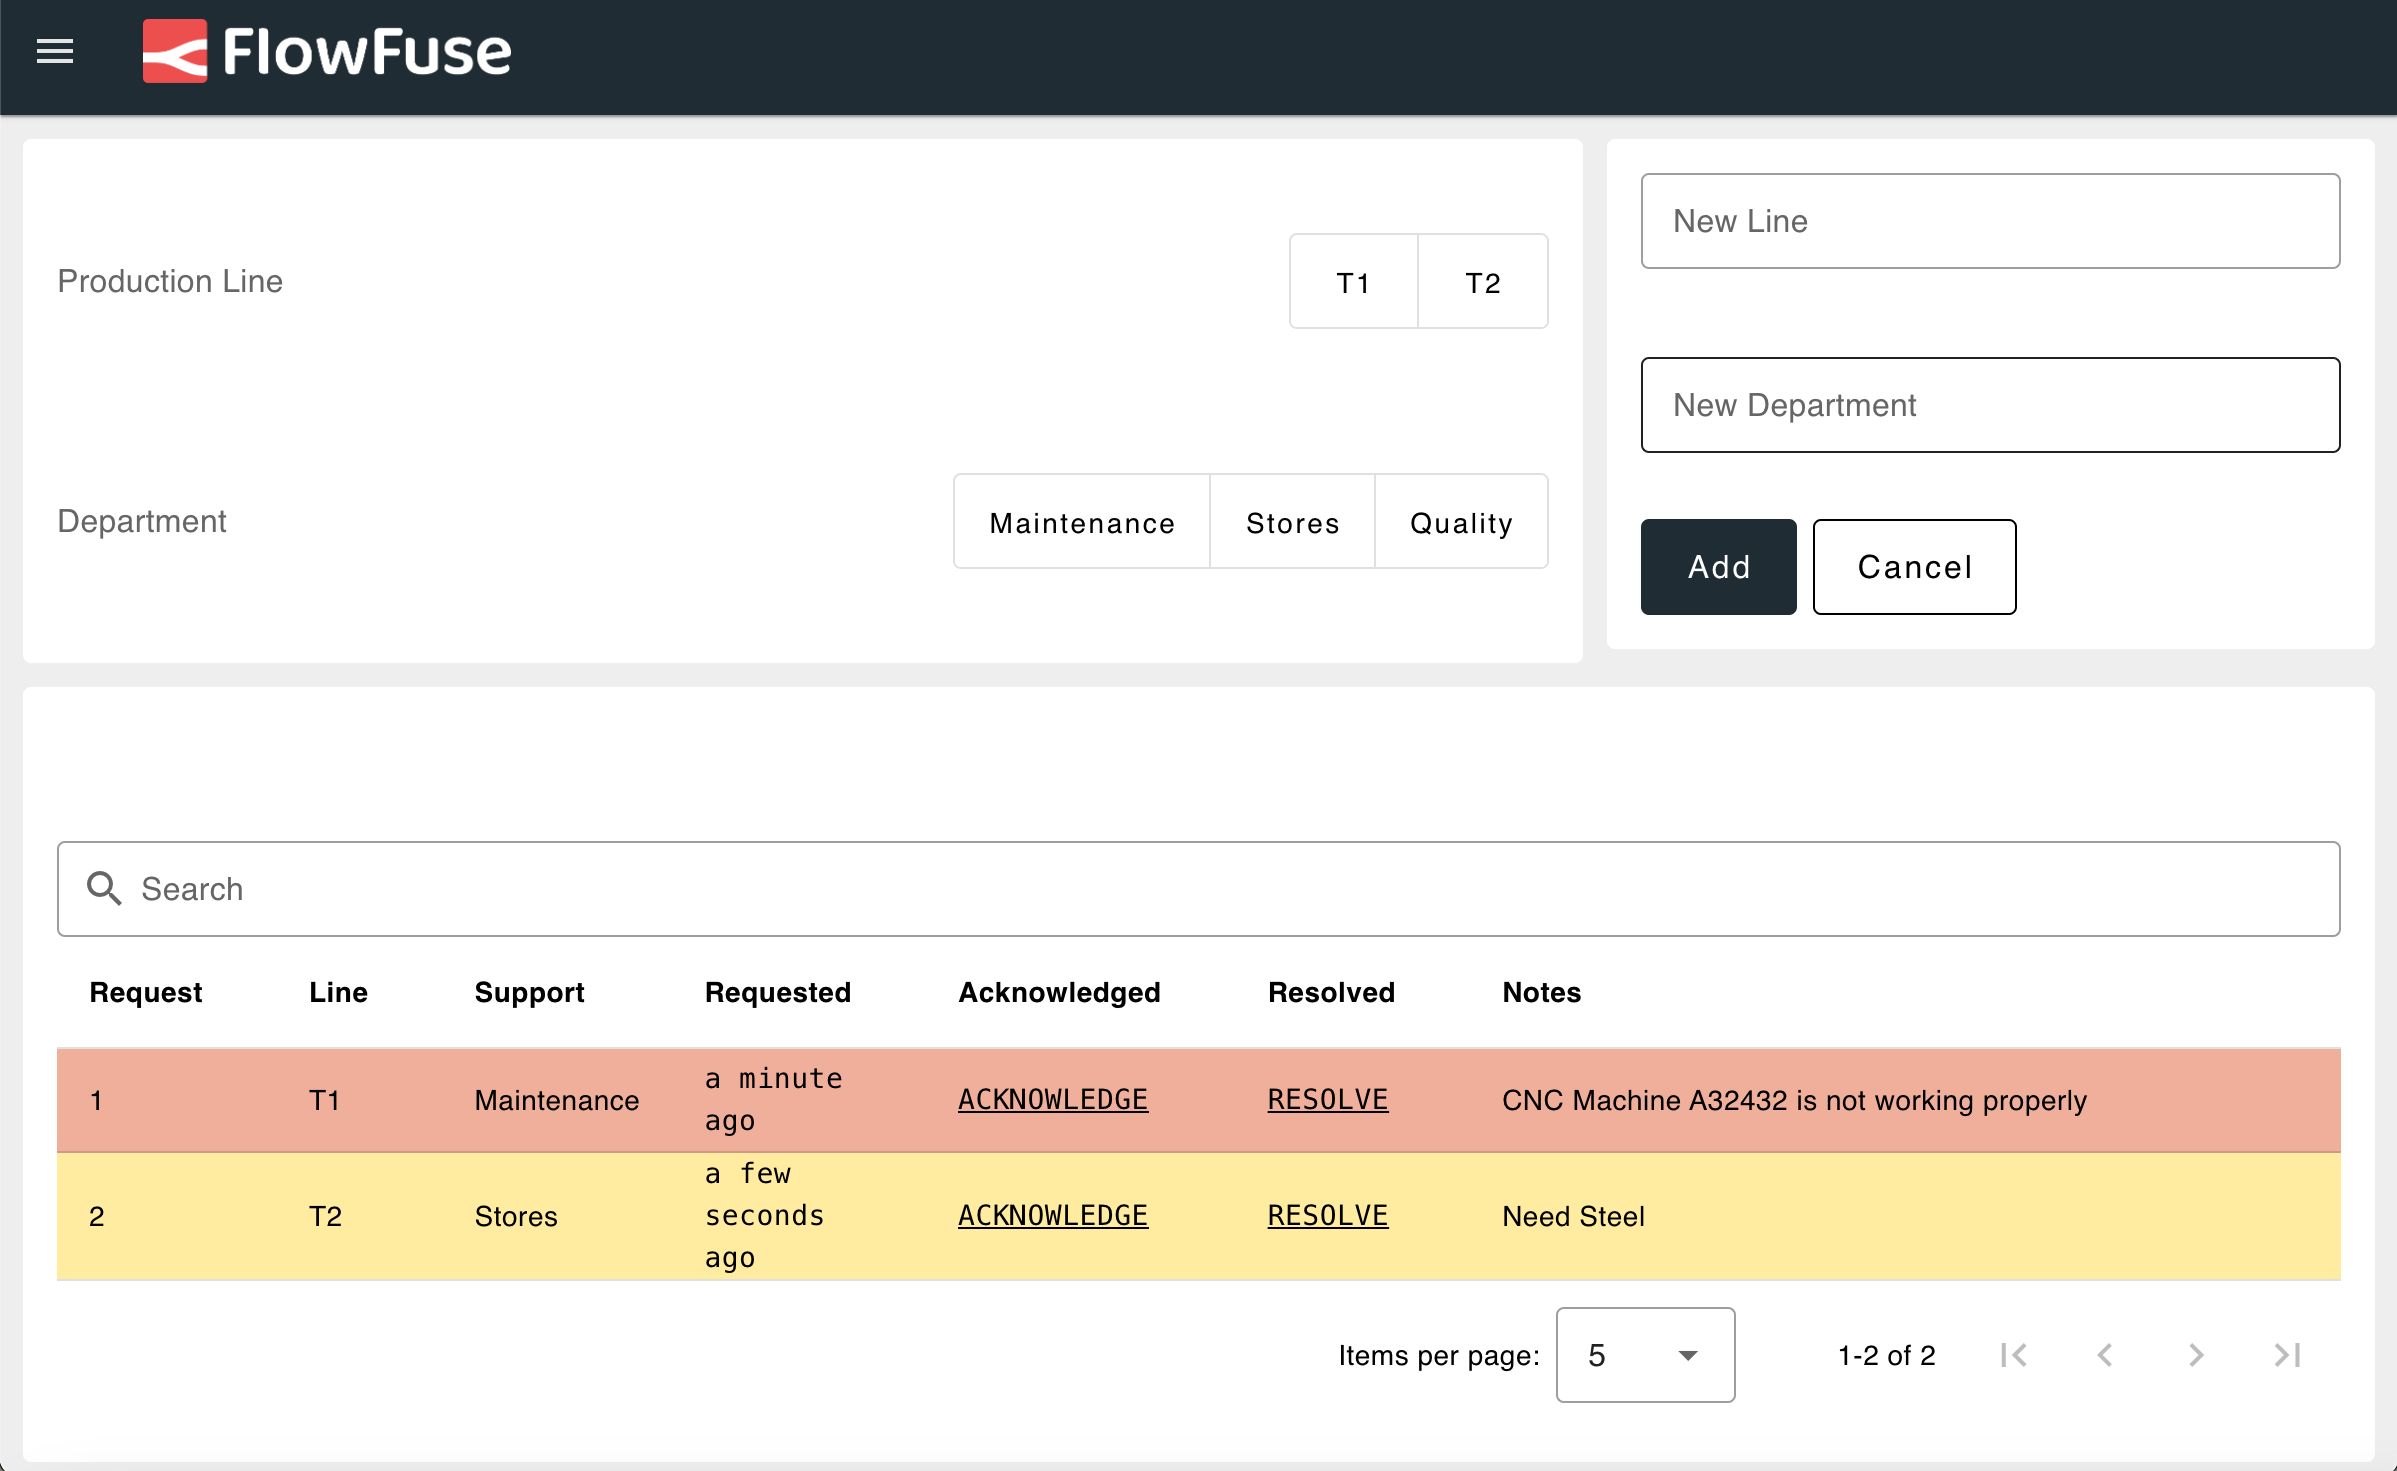Select the T1 production line button
Image resolution: width=2397 pixels, height=1471 pixels.
coord(1354,281)
